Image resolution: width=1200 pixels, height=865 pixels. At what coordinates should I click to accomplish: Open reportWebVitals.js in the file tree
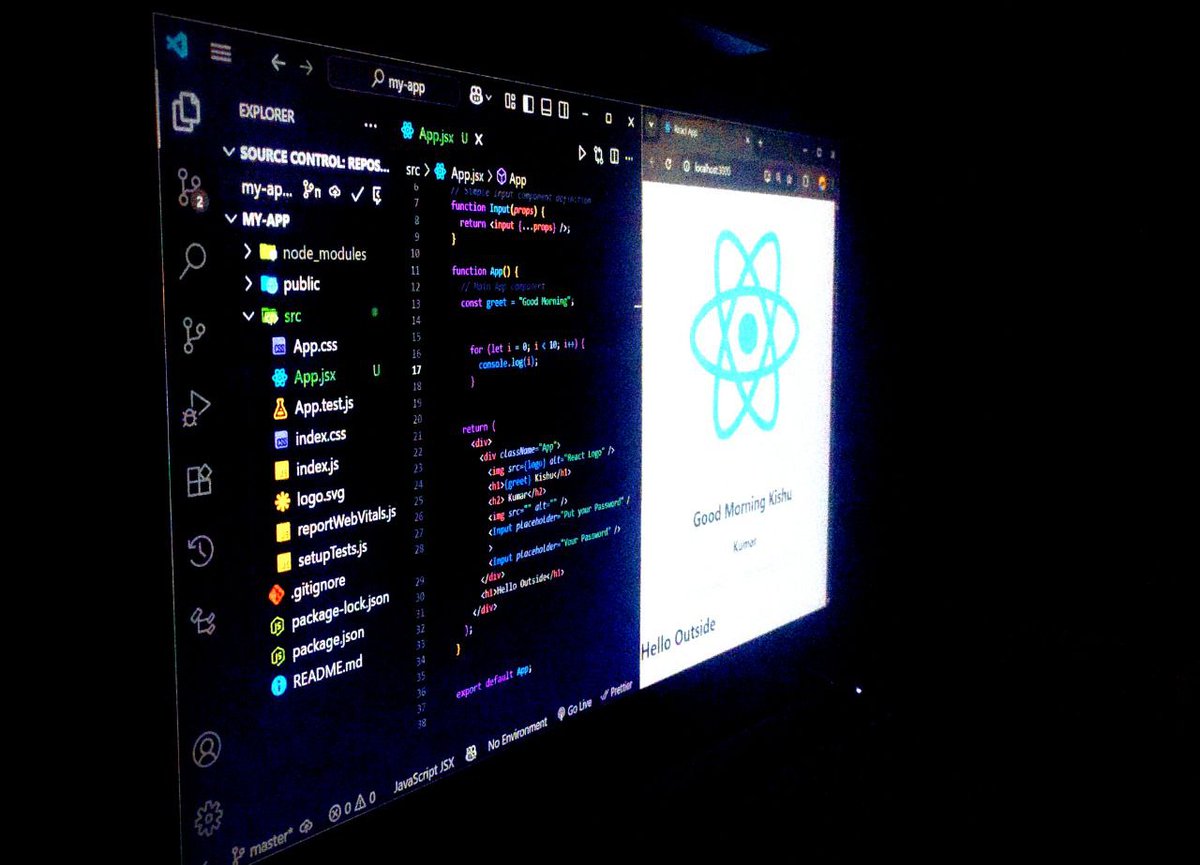[x=335, y=523]
